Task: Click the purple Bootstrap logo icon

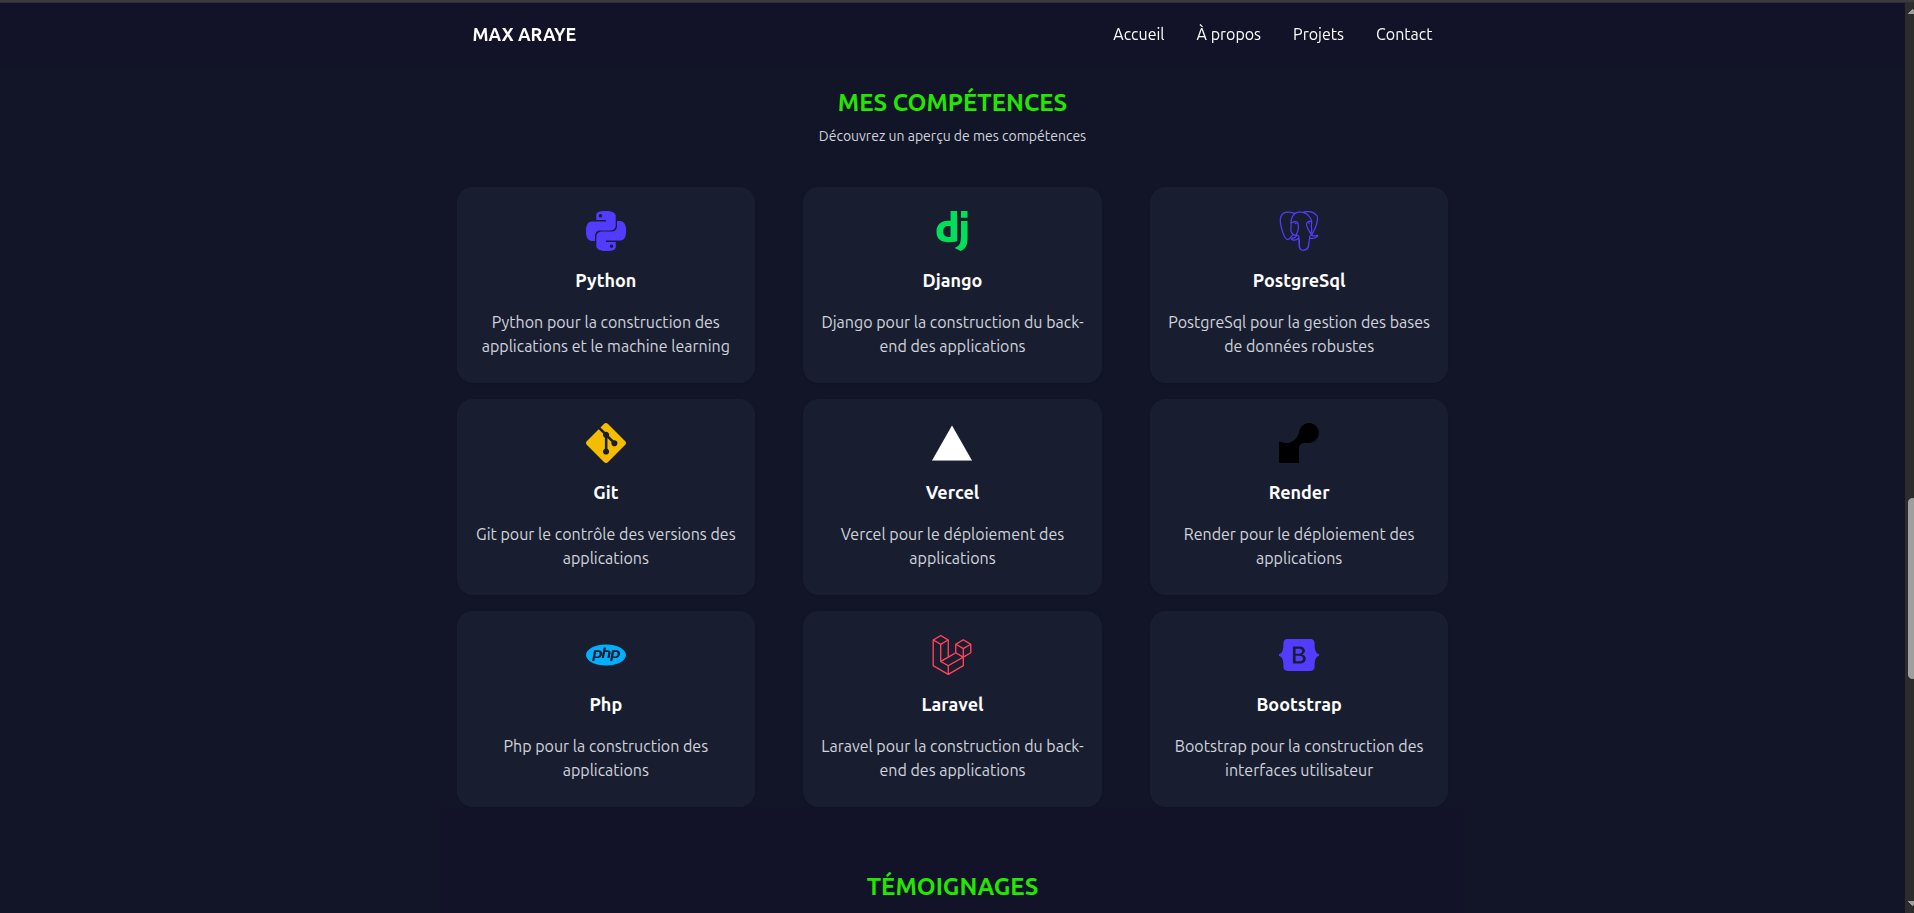Action: click(1298, 655)
